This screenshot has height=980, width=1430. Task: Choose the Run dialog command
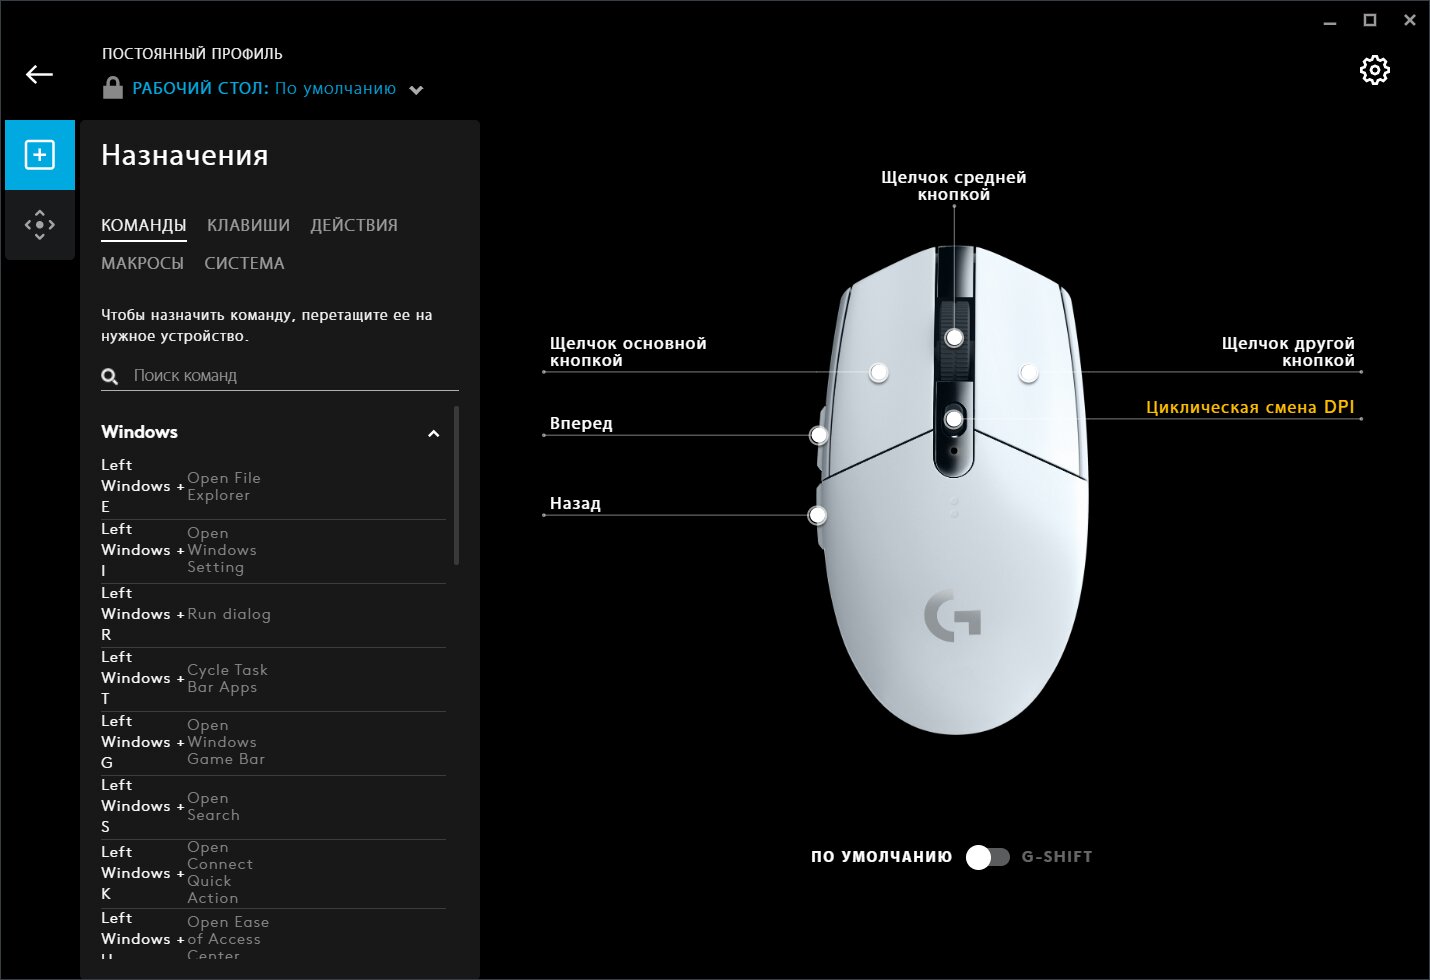(273, 614)
